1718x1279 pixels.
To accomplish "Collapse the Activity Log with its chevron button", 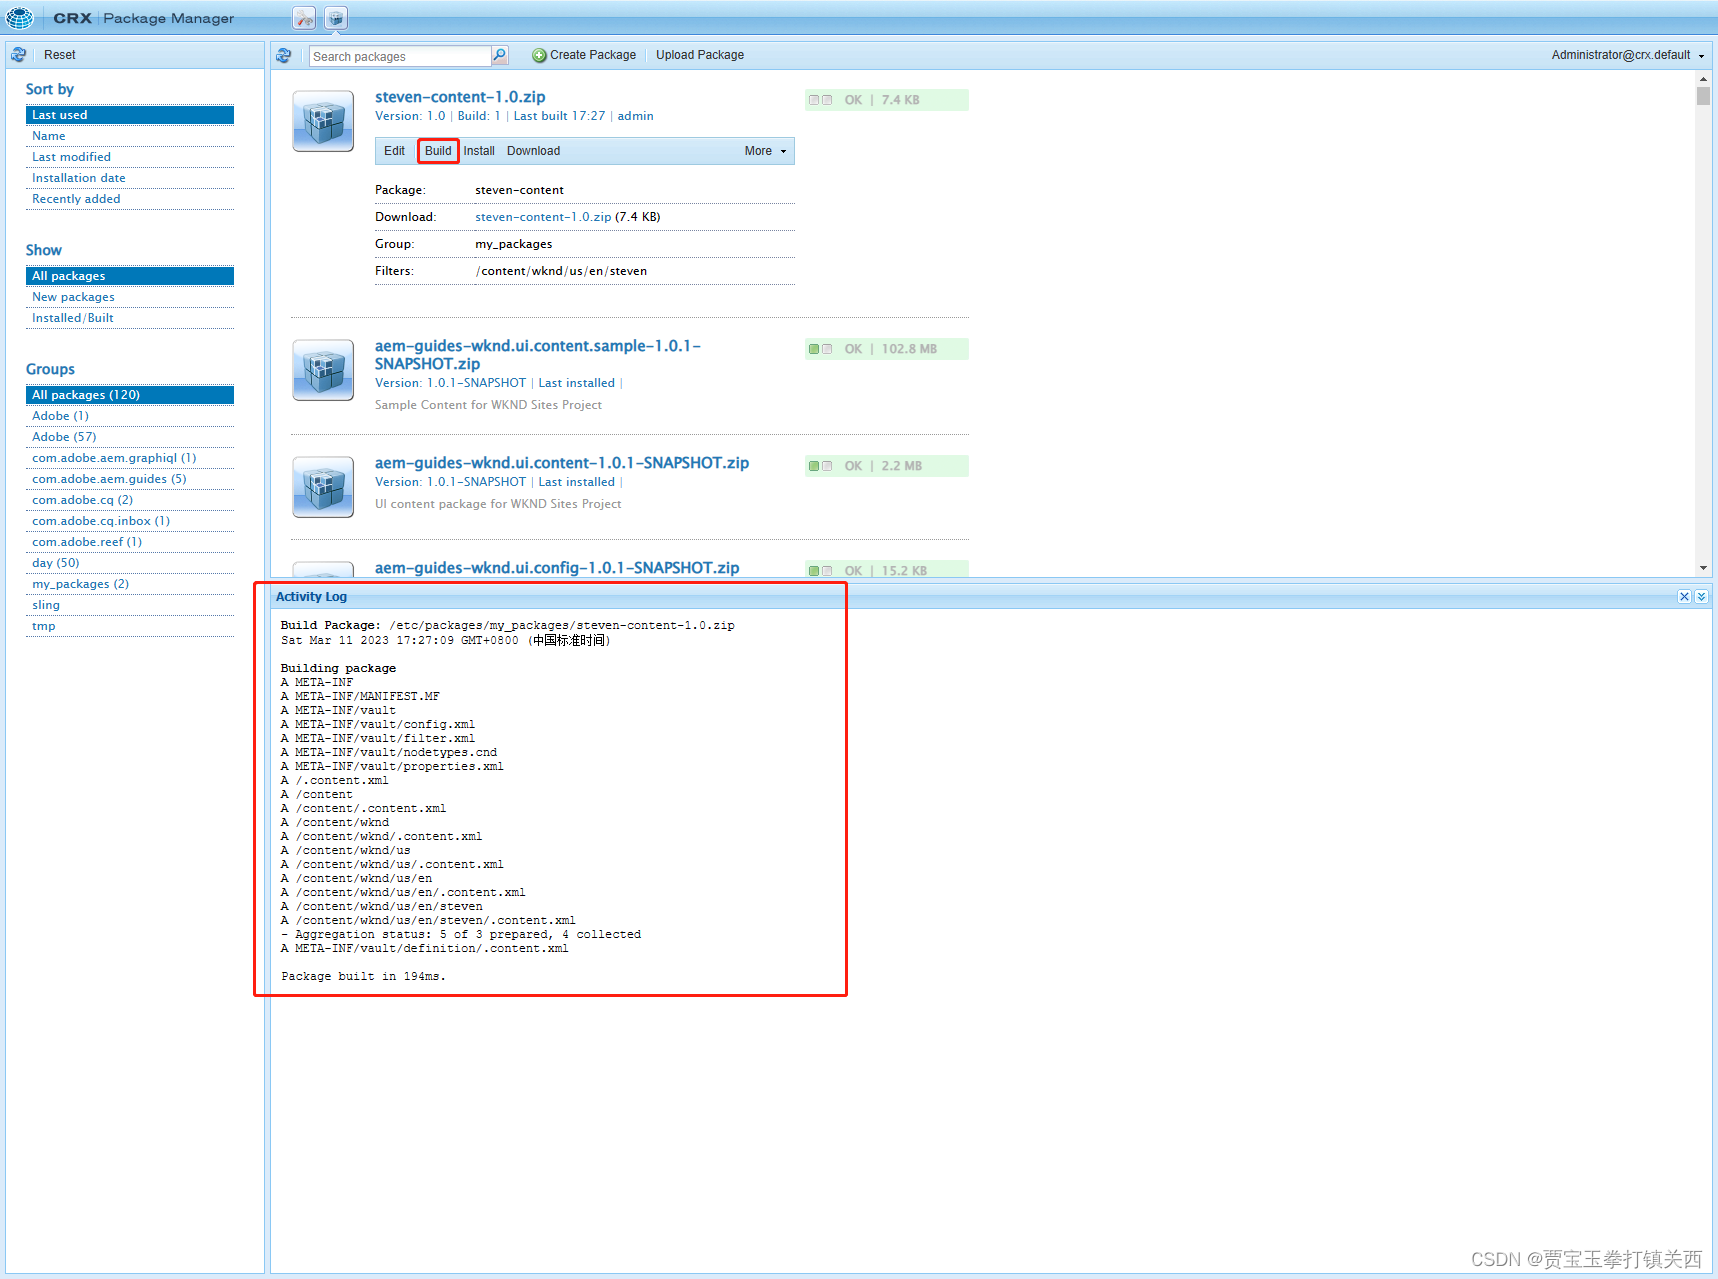I will [1702, 596].
